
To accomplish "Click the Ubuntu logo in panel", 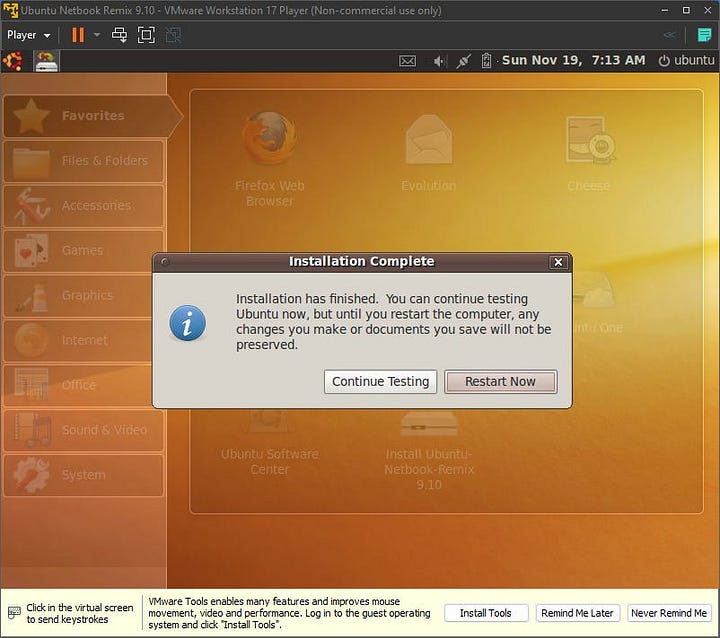I will (x=12, y=61).
